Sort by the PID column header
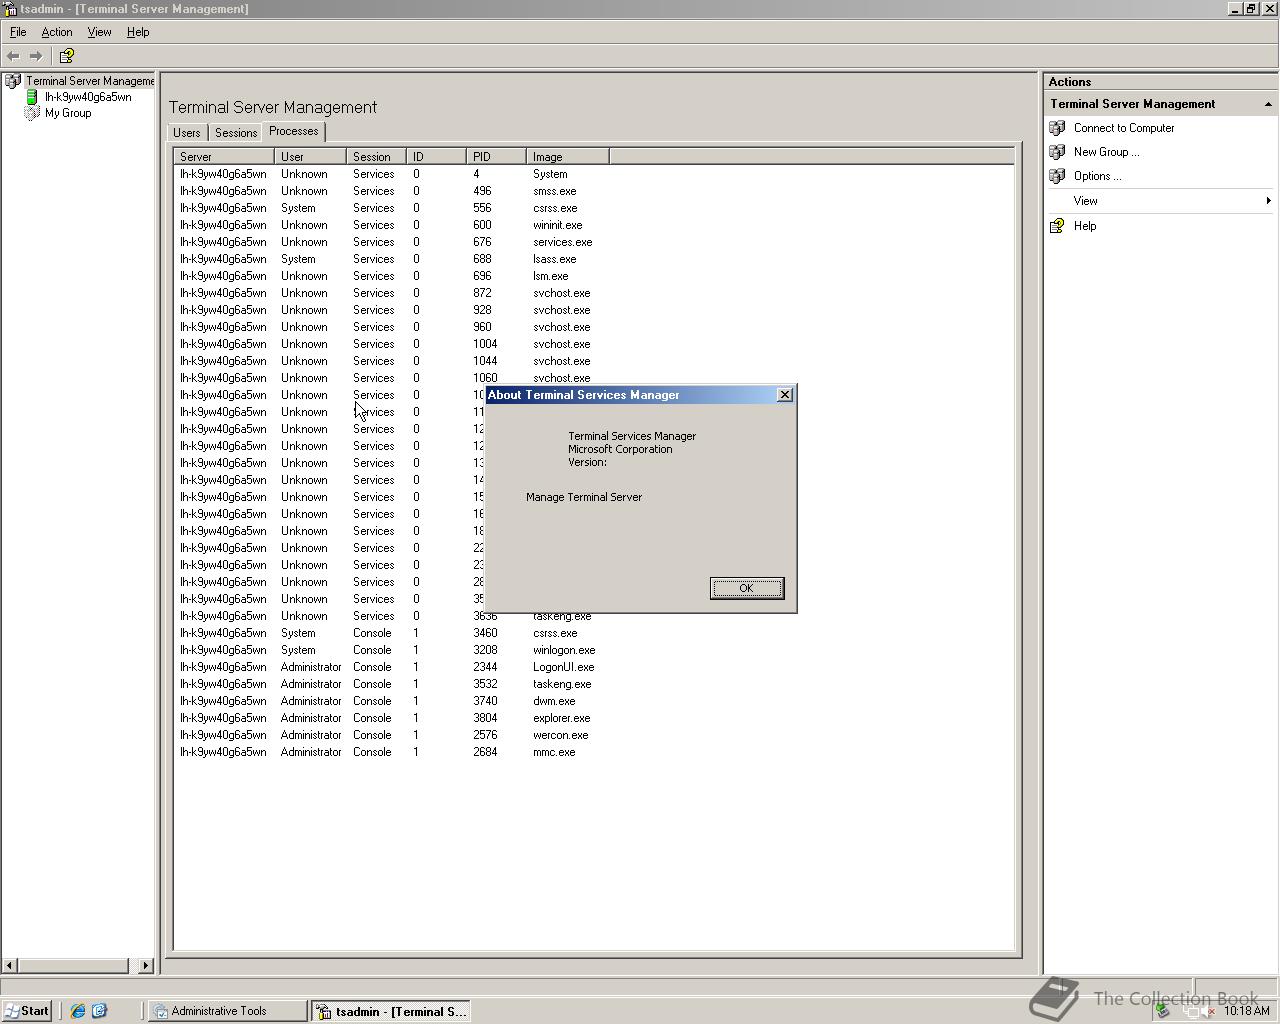The height and width of the screenshot is (1024, 1280). [496, 157]
